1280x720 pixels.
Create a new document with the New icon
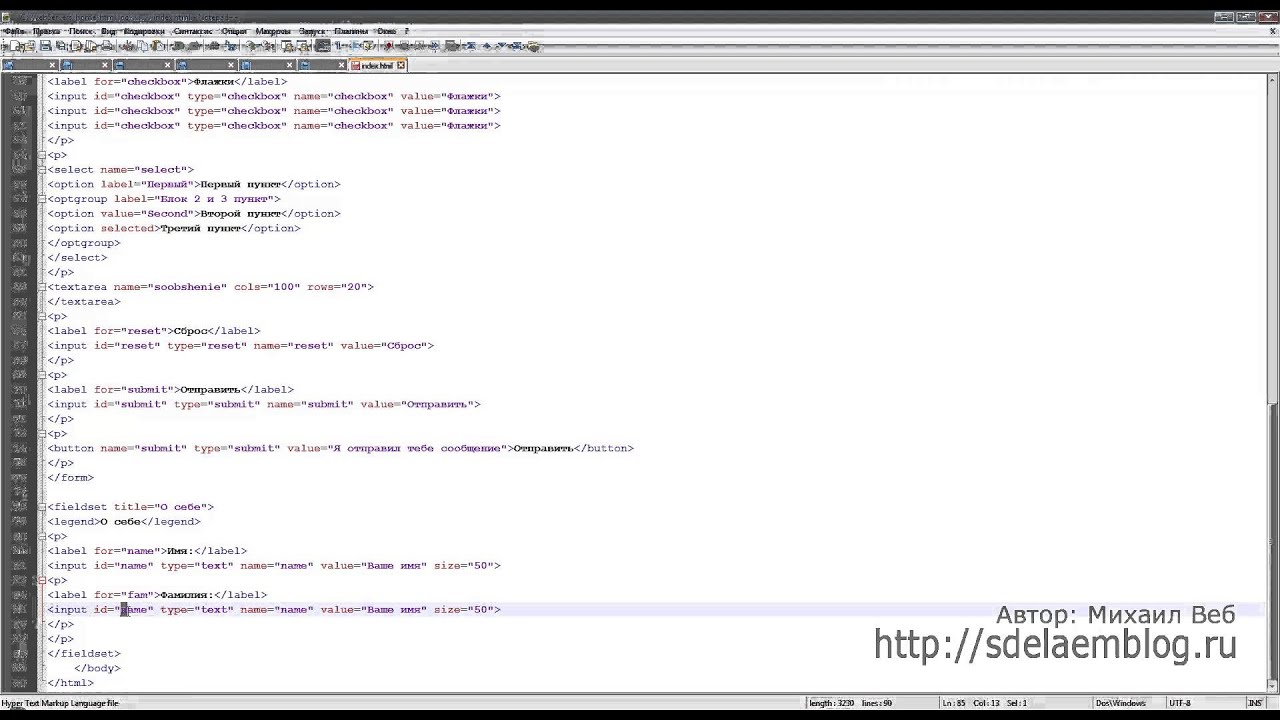click(x=16, y=46)
